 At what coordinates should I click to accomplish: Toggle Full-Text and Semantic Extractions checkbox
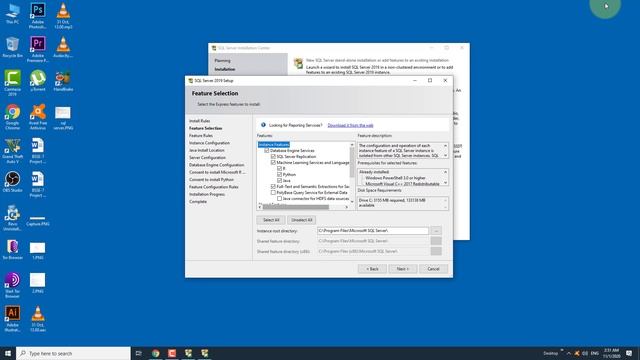(273, 187)
